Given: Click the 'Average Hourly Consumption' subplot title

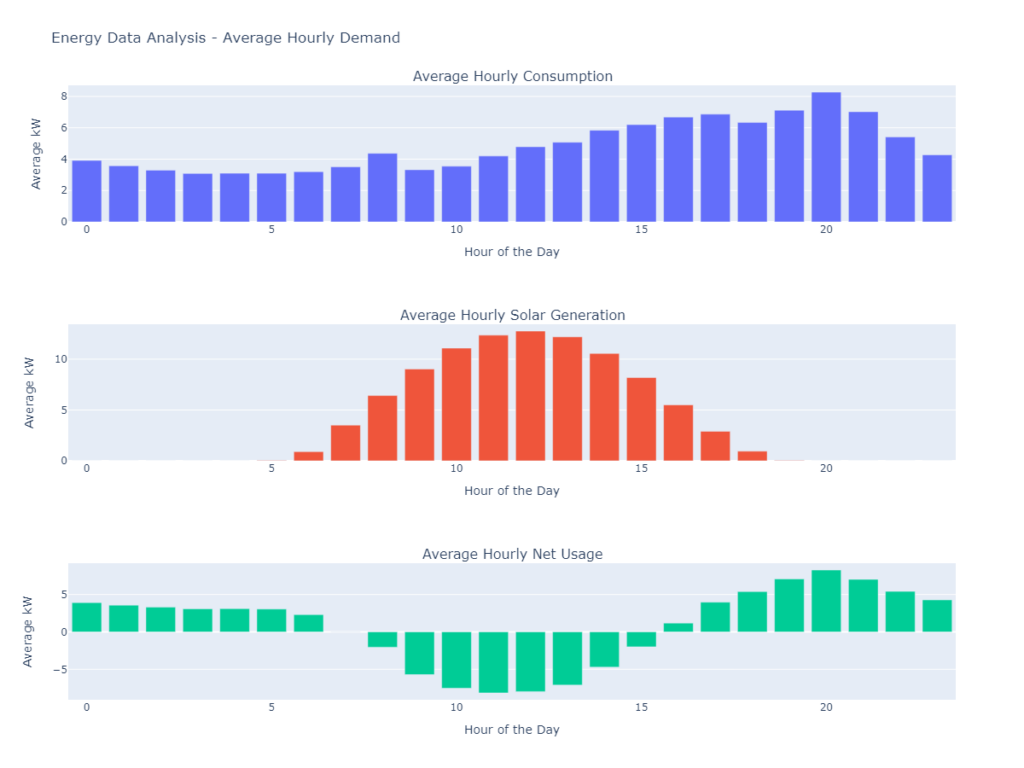Looking at the screenshot, I should click(512, 76).
